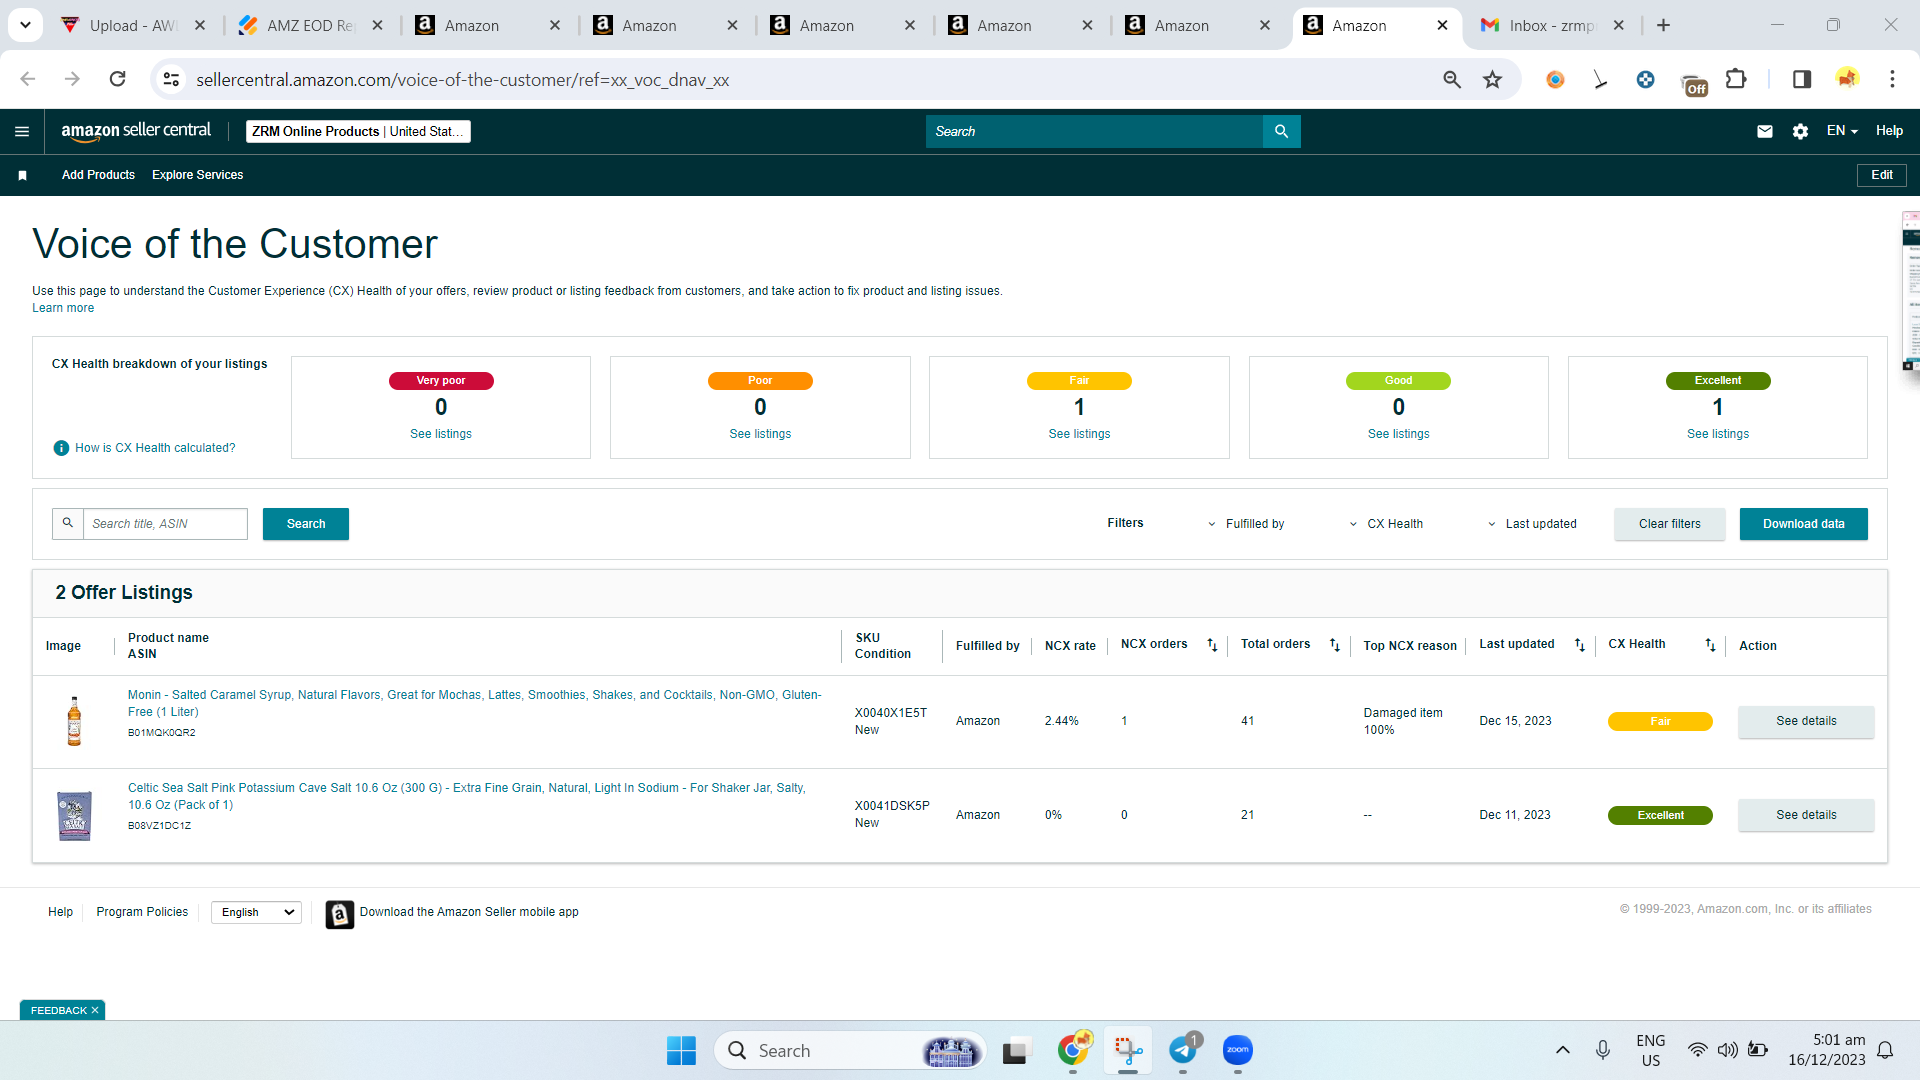Open the EN language dropdown

[x=1842, y=131]
